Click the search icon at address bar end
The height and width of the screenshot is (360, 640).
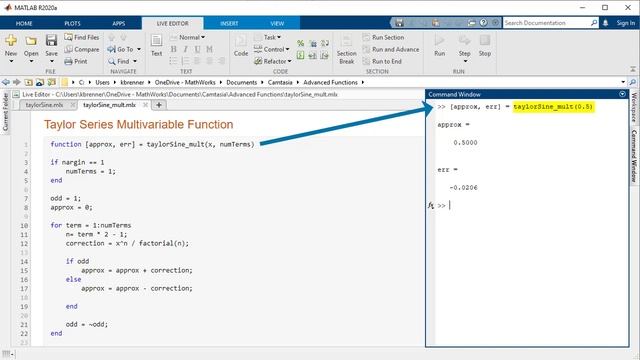pos(633,82)
